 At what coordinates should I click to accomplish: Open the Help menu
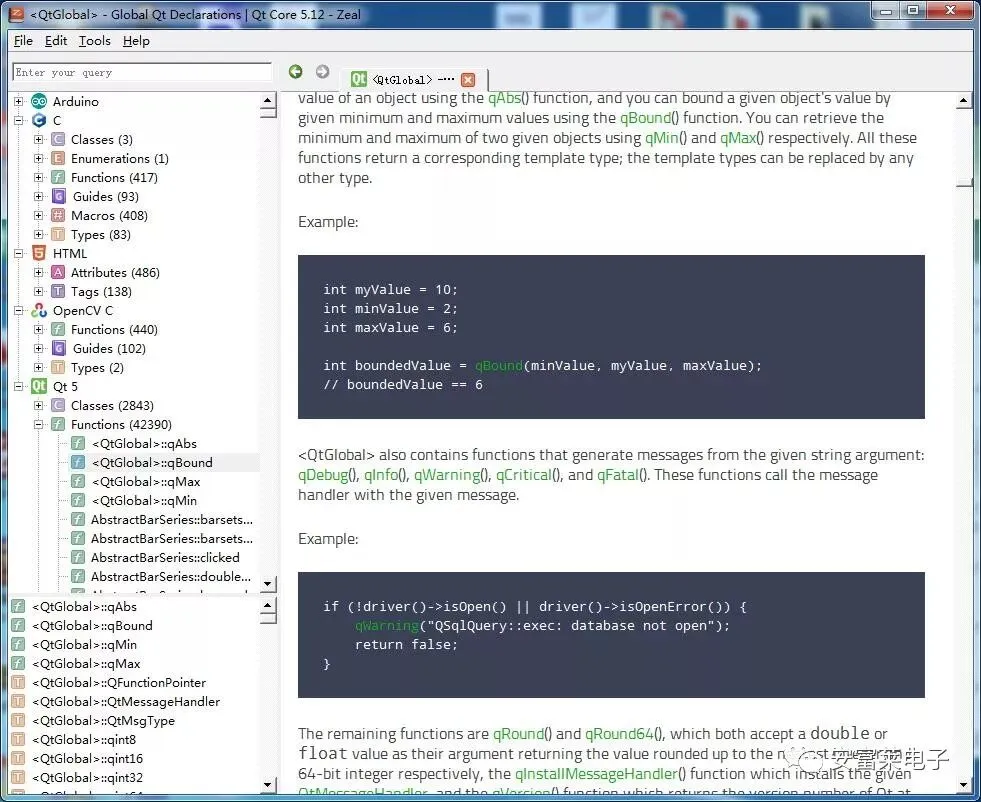(136, 41)
